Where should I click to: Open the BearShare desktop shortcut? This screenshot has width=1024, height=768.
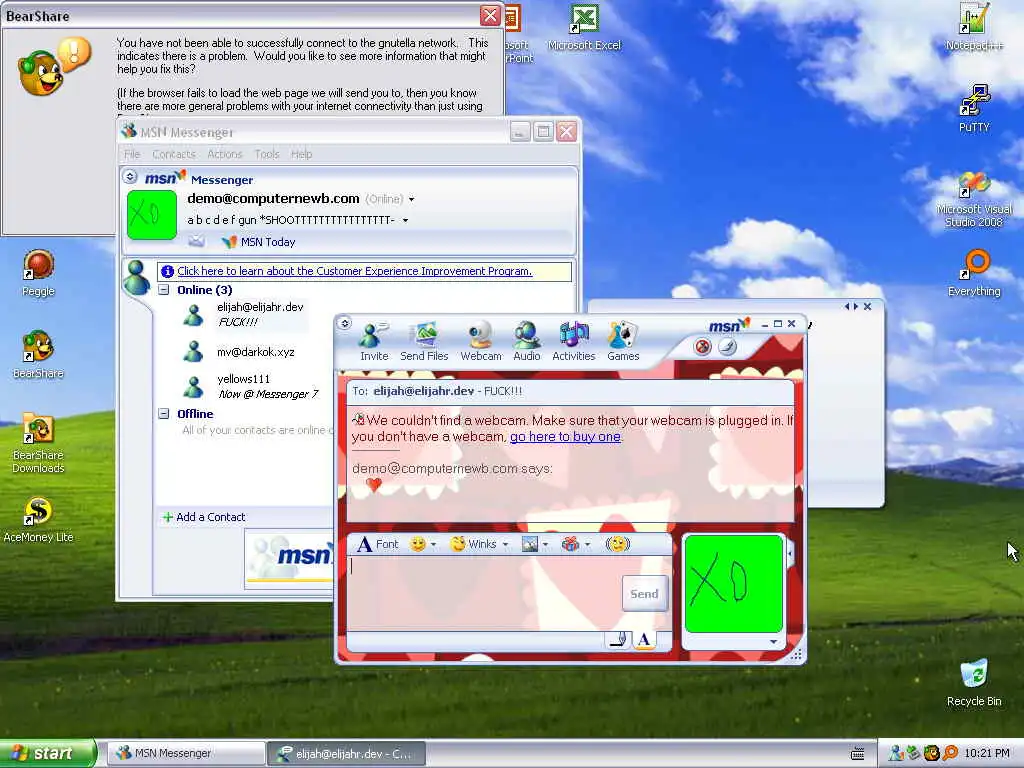[x=38, y=355]
